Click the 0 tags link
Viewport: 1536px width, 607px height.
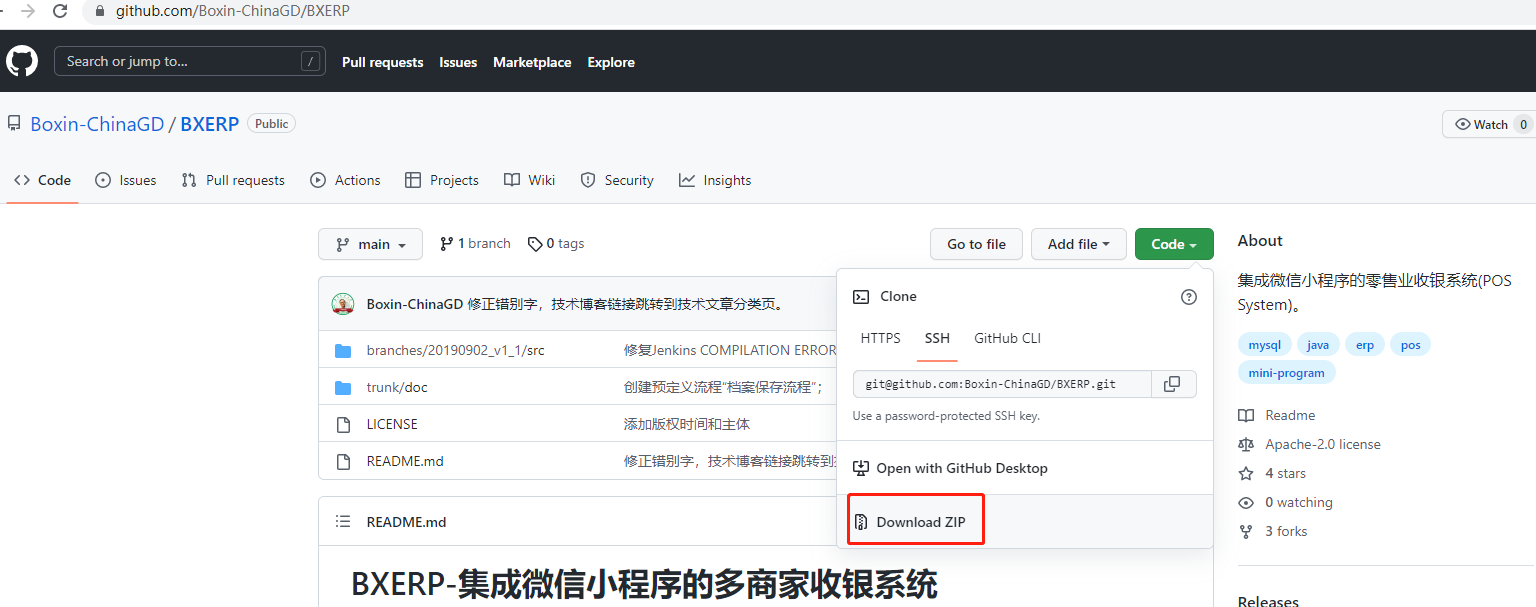click(x=556, y=244)
